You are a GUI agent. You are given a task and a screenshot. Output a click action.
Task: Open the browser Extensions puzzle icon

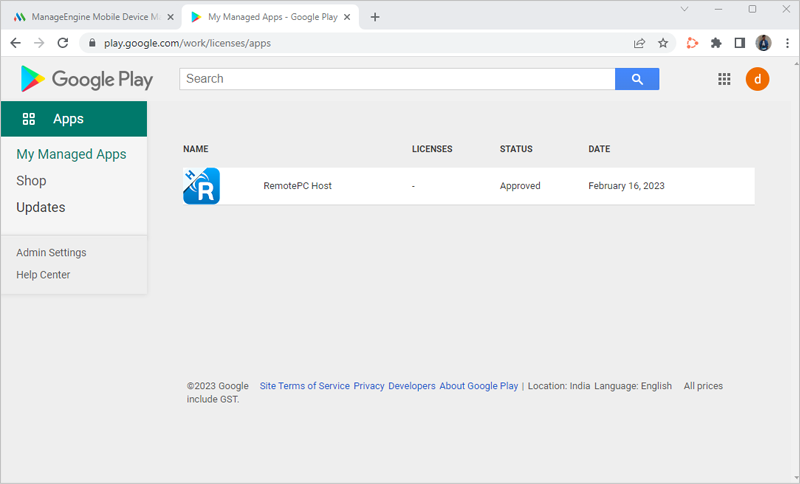tap(716, 43)
